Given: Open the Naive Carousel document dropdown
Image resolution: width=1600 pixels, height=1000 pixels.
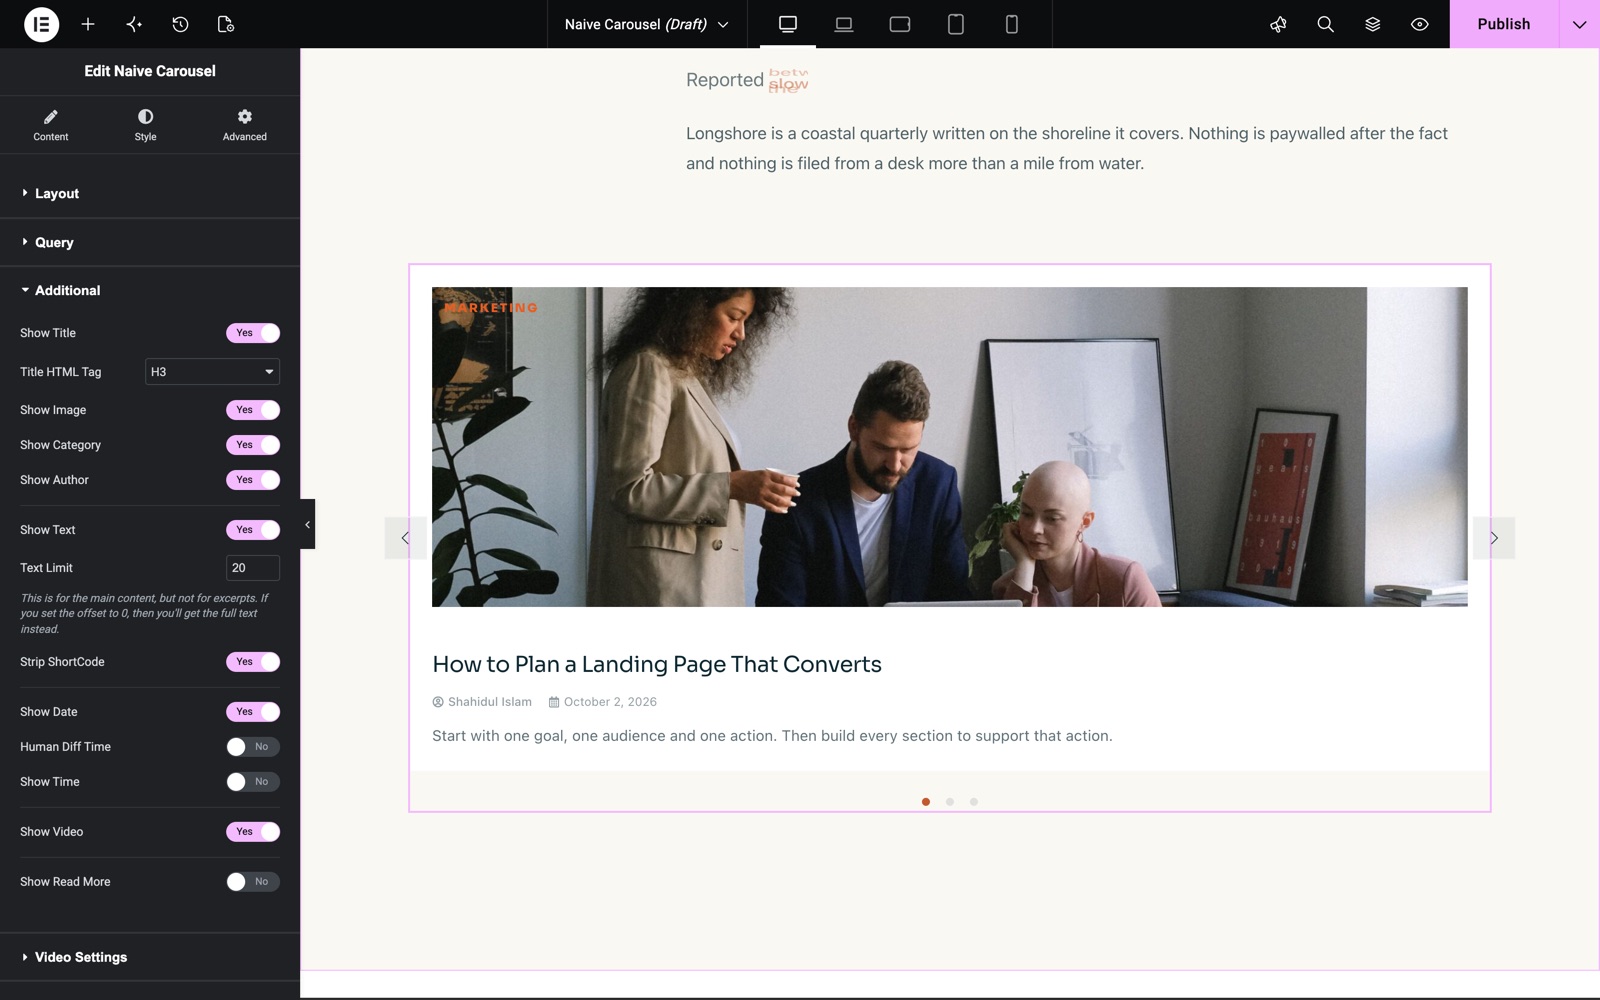Looking at the screenshot, I should point(647,24).
